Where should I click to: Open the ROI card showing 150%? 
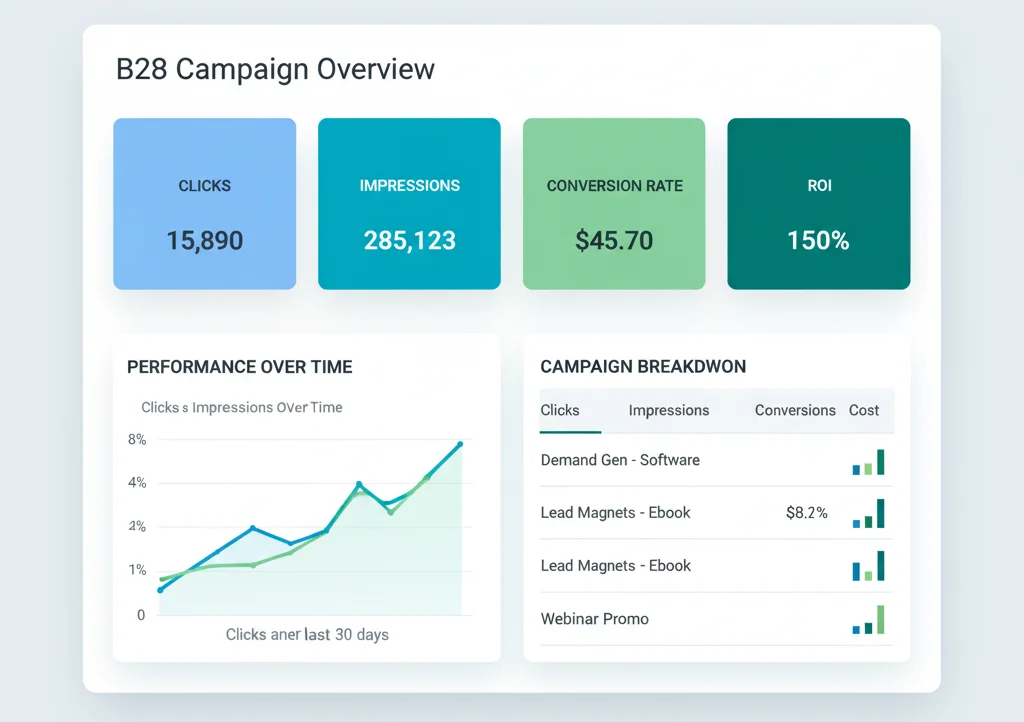click(x=818, y=203)
